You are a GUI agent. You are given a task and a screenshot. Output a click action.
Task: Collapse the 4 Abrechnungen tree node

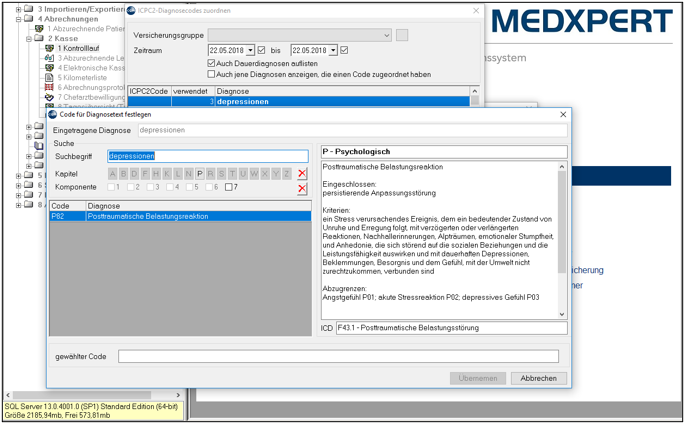pos(18,19)
